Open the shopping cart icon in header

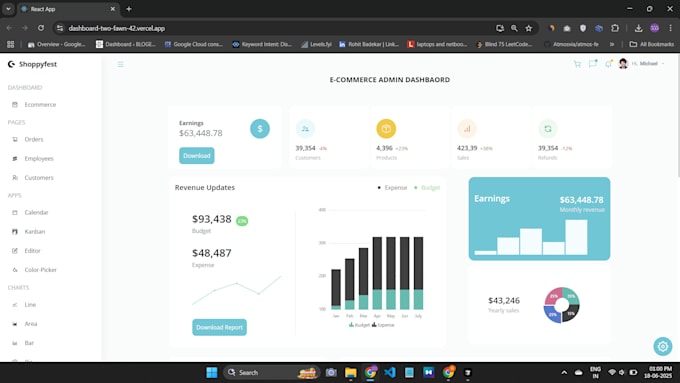[577, 64]
